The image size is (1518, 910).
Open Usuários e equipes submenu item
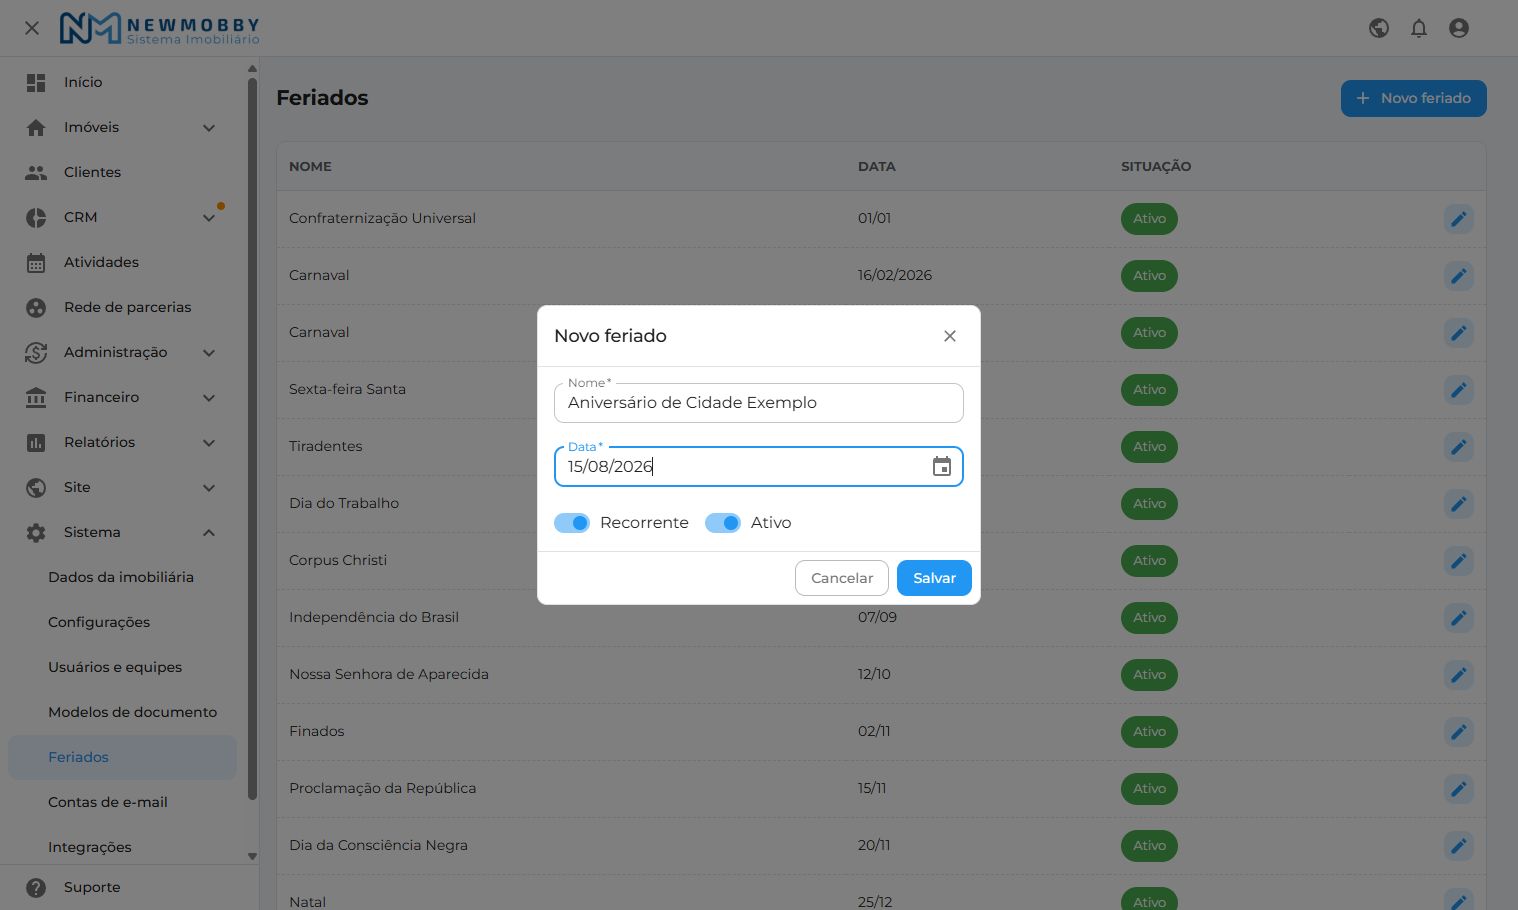(122, 668)
